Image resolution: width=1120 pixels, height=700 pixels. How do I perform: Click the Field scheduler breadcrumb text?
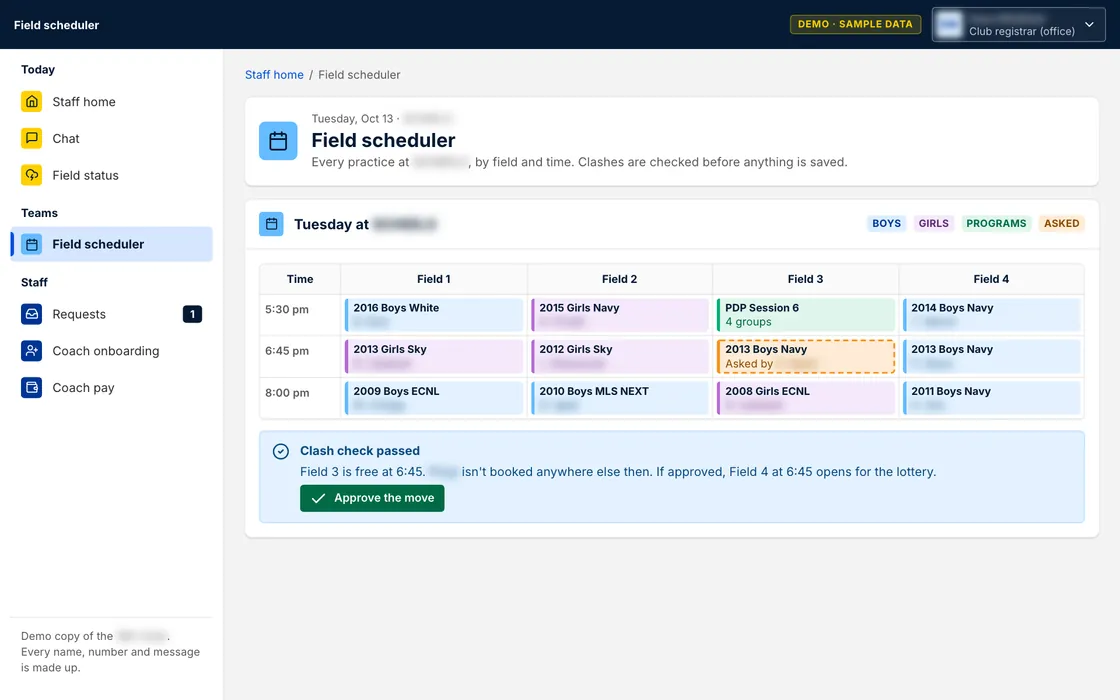click(359, 75)
